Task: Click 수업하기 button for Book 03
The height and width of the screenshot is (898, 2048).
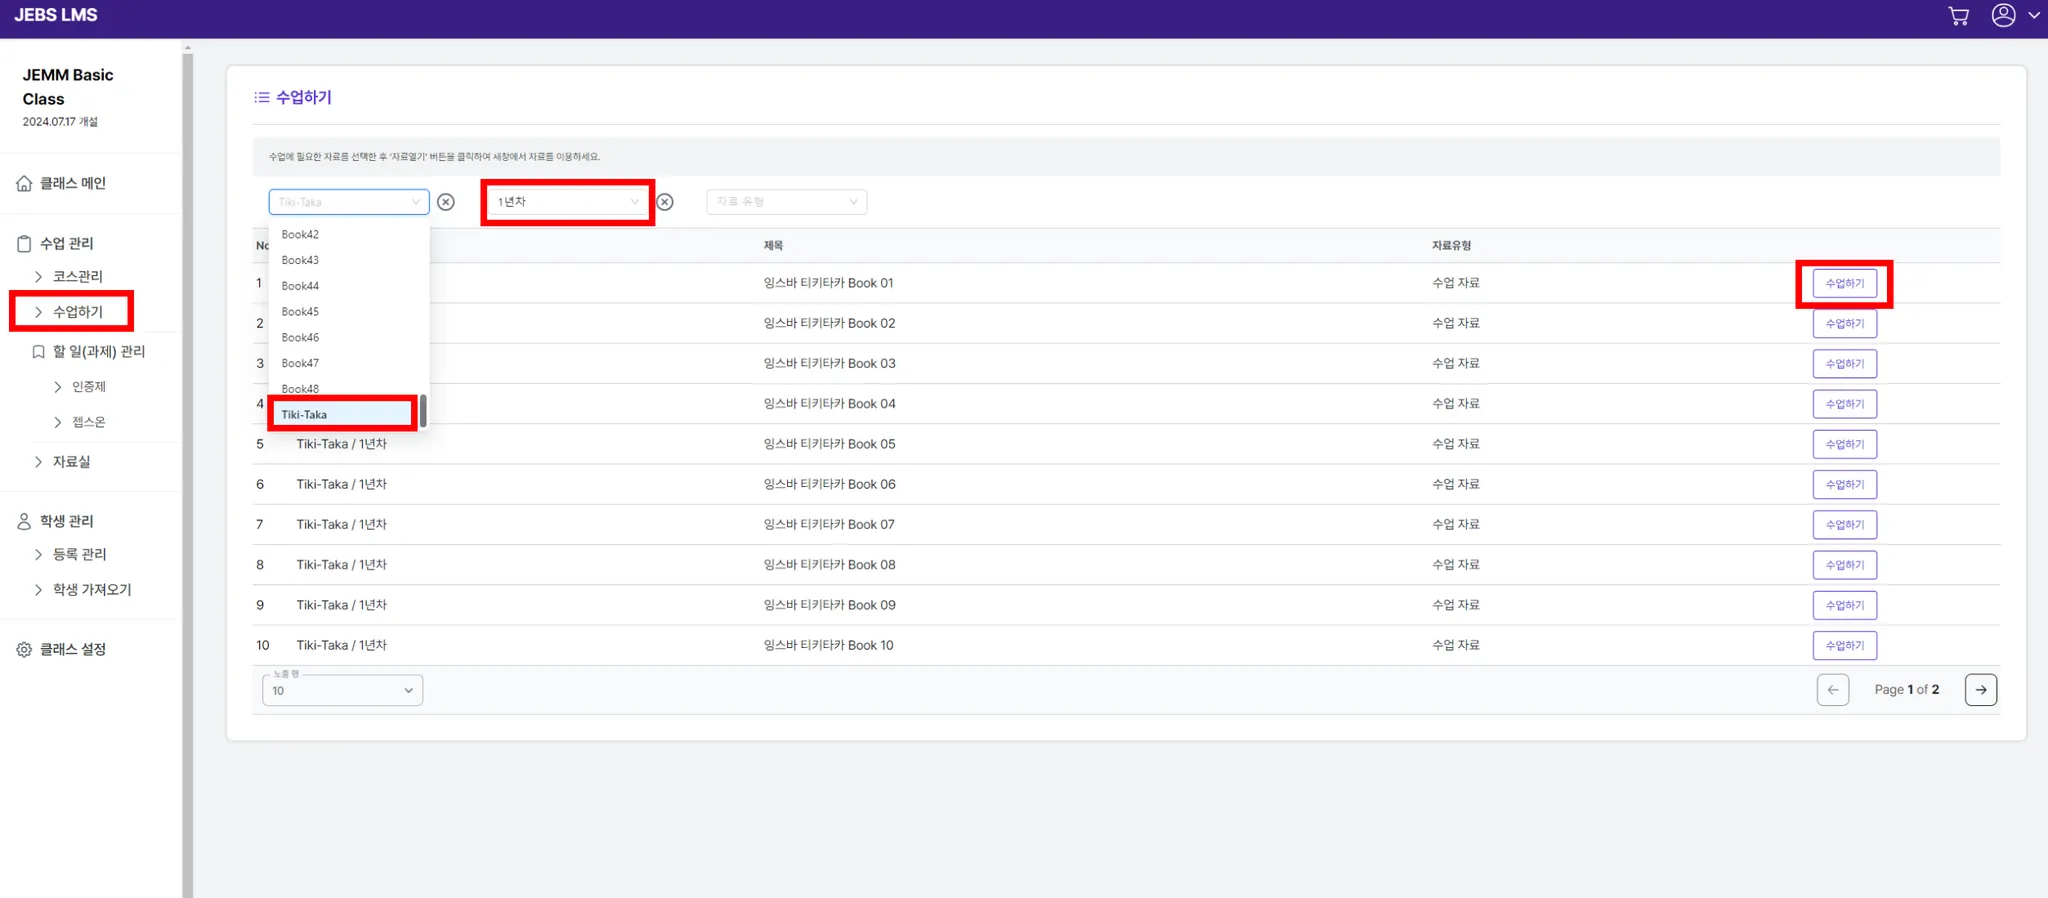Action: click(x=1844, y=363)
